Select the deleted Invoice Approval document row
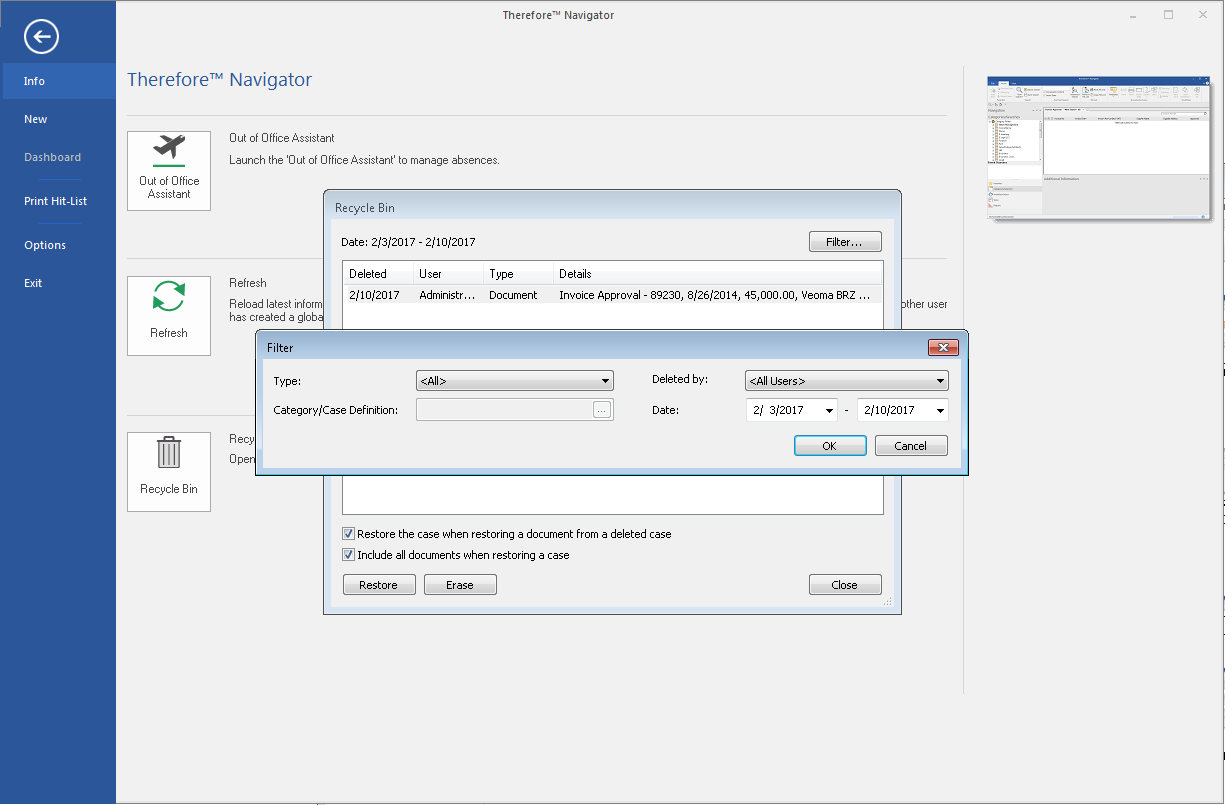1225x805 pixels. 613,294
